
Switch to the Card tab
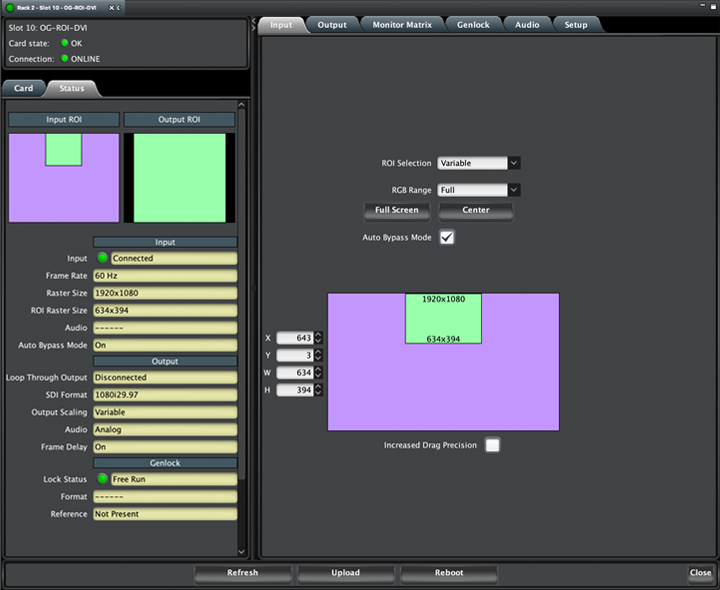coord(23,88)
